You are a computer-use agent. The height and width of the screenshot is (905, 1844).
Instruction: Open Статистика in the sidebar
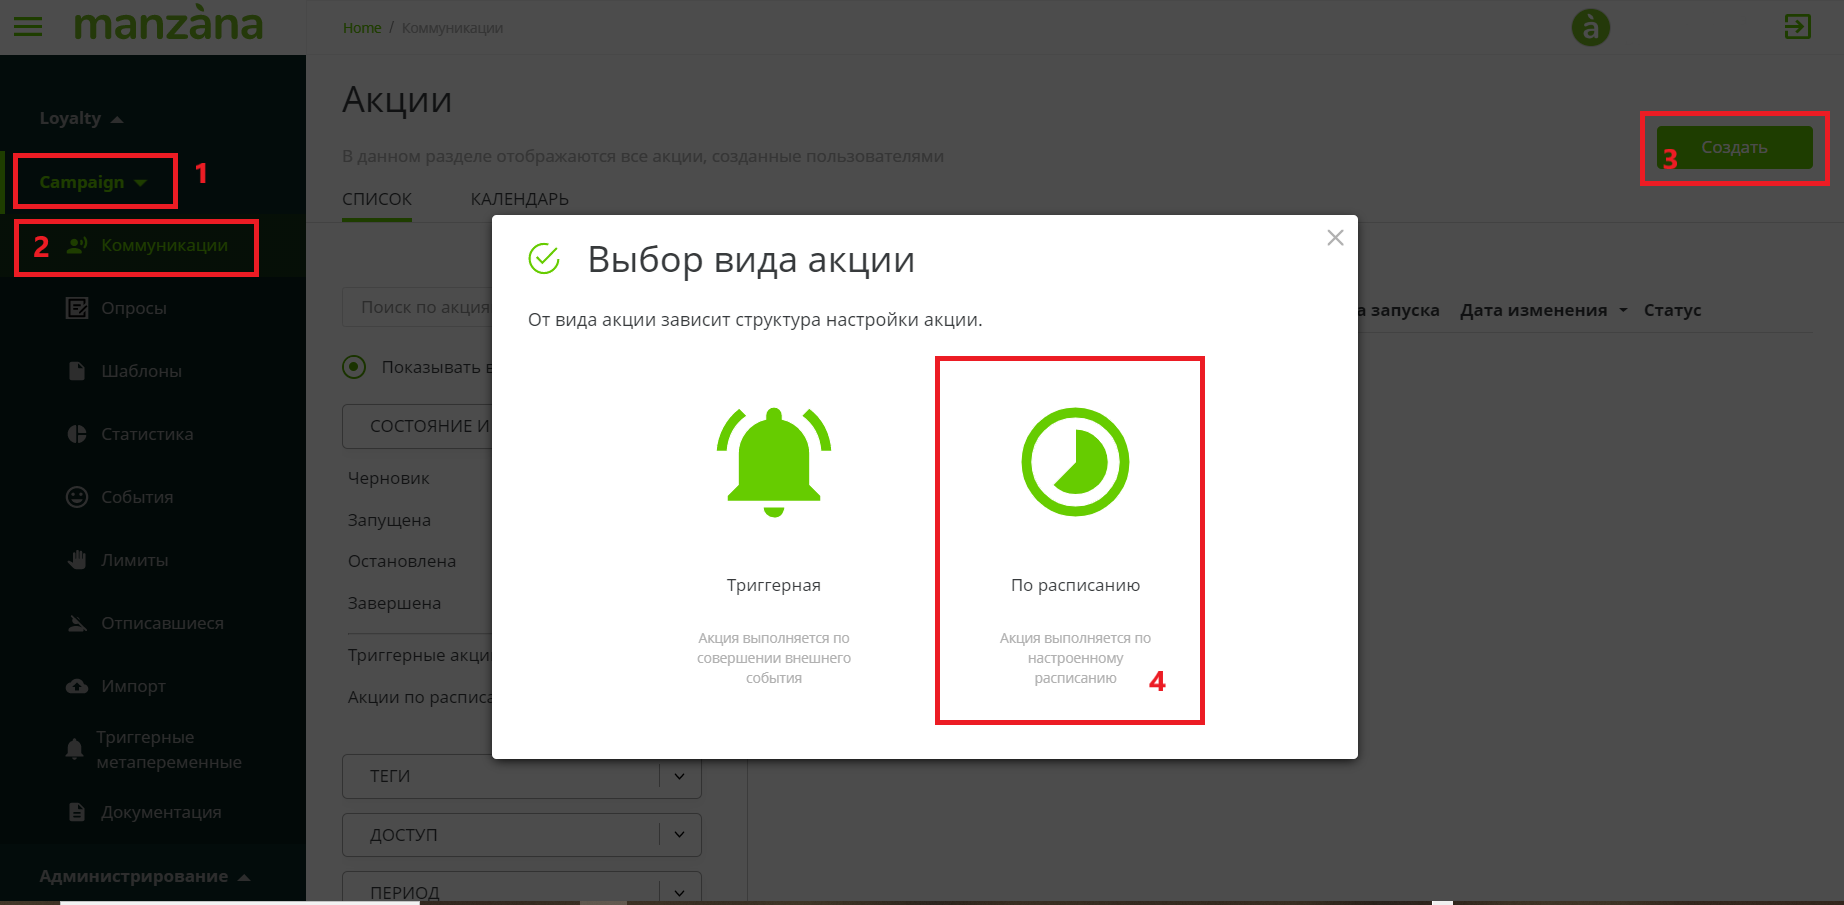tap(146, 434)
